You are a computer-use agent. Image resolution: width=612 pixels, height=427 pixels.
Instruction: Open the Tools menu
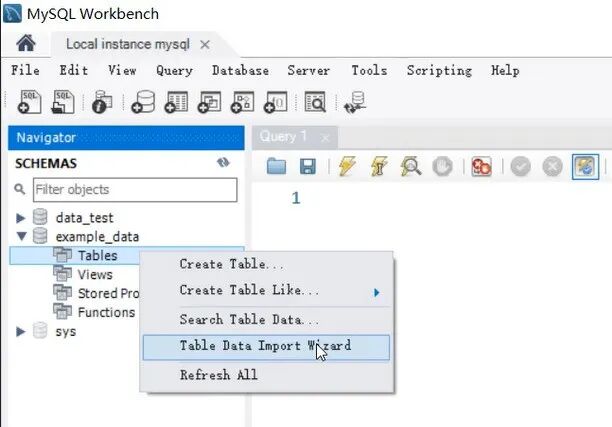pos(369,71)
